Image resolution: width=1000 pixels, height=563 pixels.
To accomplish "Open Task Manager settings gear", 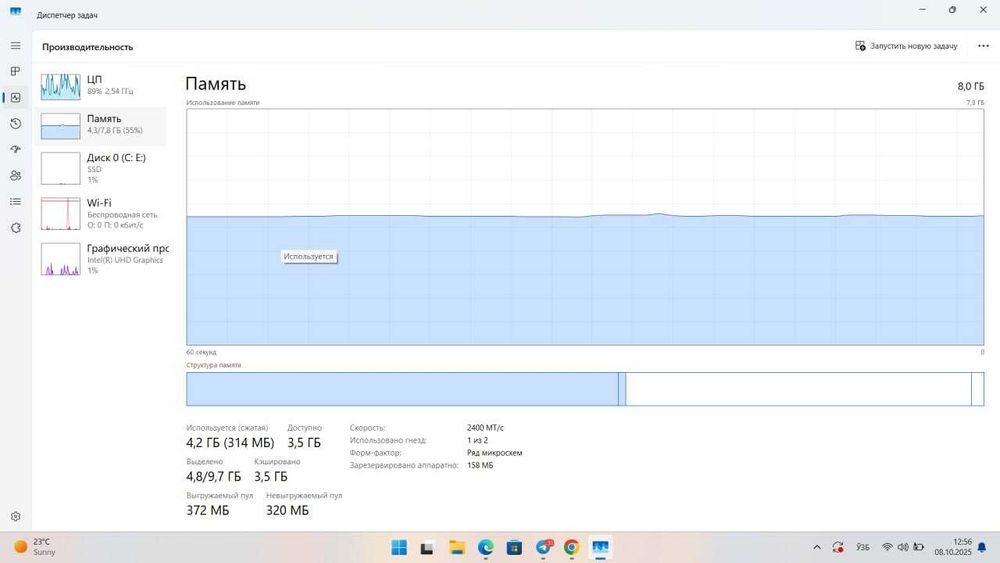I will 15,516.
